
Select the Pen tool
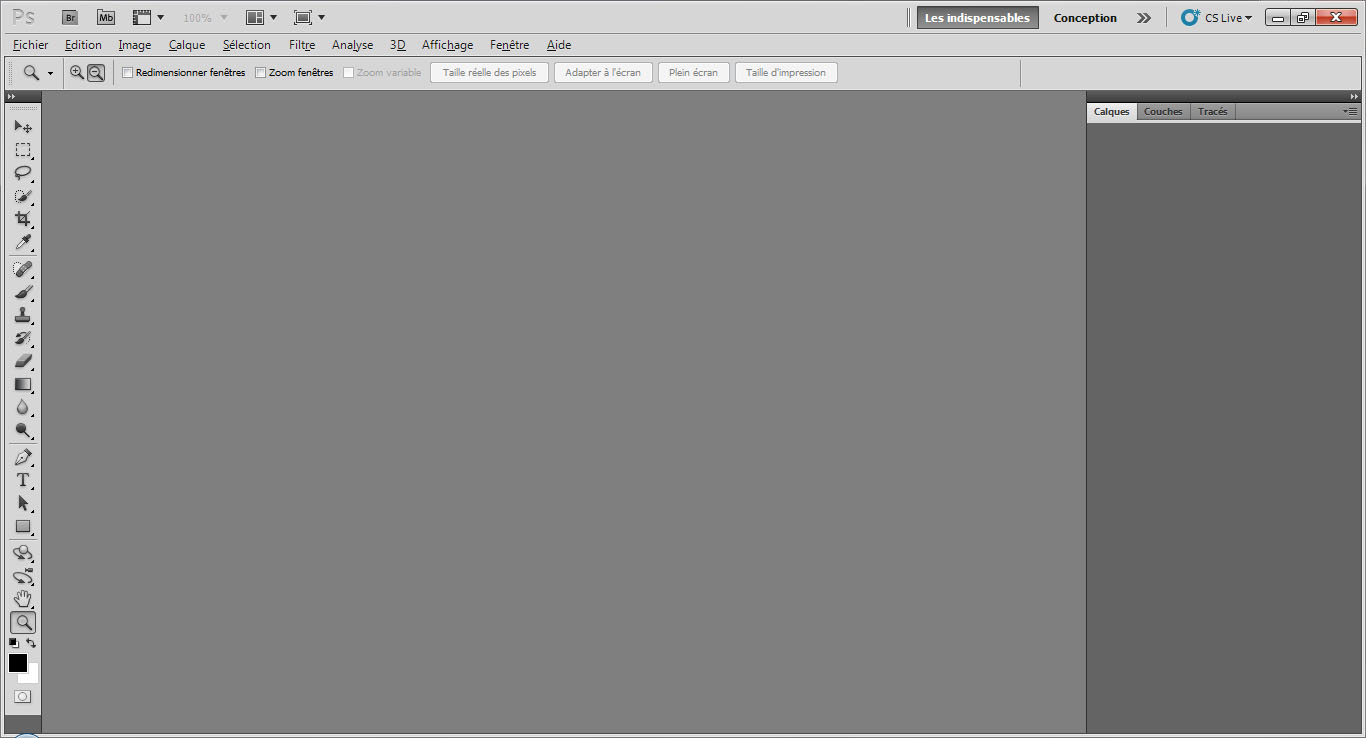[x=22, y=457]
